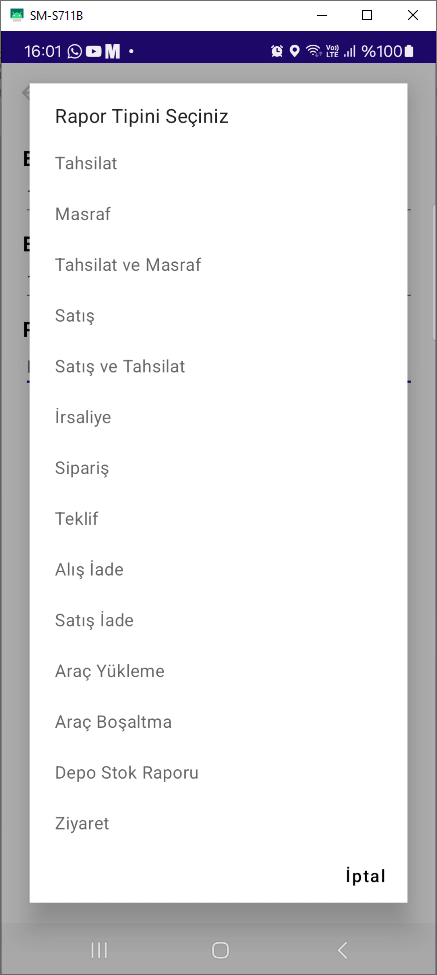The width and height of the screenshot is (437, 975).
Task: Open the recent apps navigation icon
Action: tap(99, 950)
